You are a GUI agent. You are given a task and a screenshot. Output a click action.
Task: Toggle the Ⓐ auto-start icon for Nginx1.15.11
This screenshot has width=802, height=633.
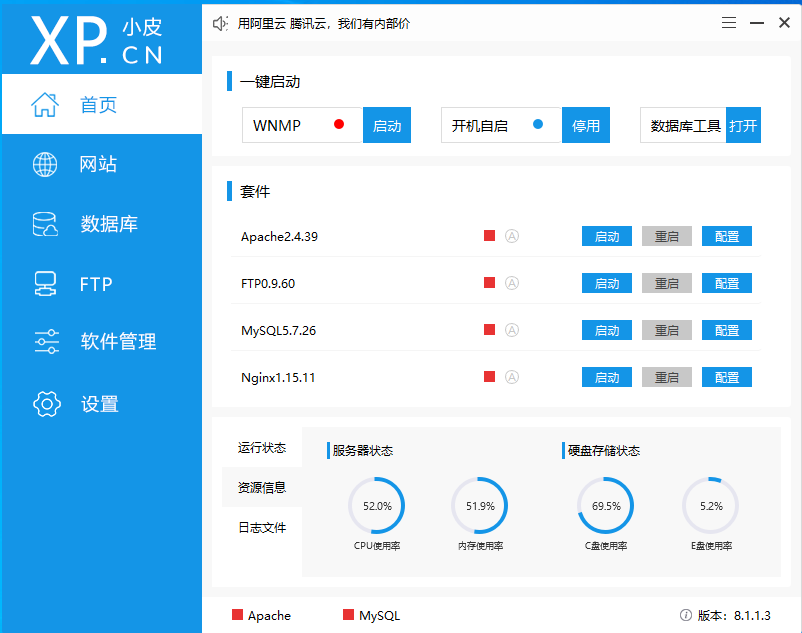click(511, 377)
